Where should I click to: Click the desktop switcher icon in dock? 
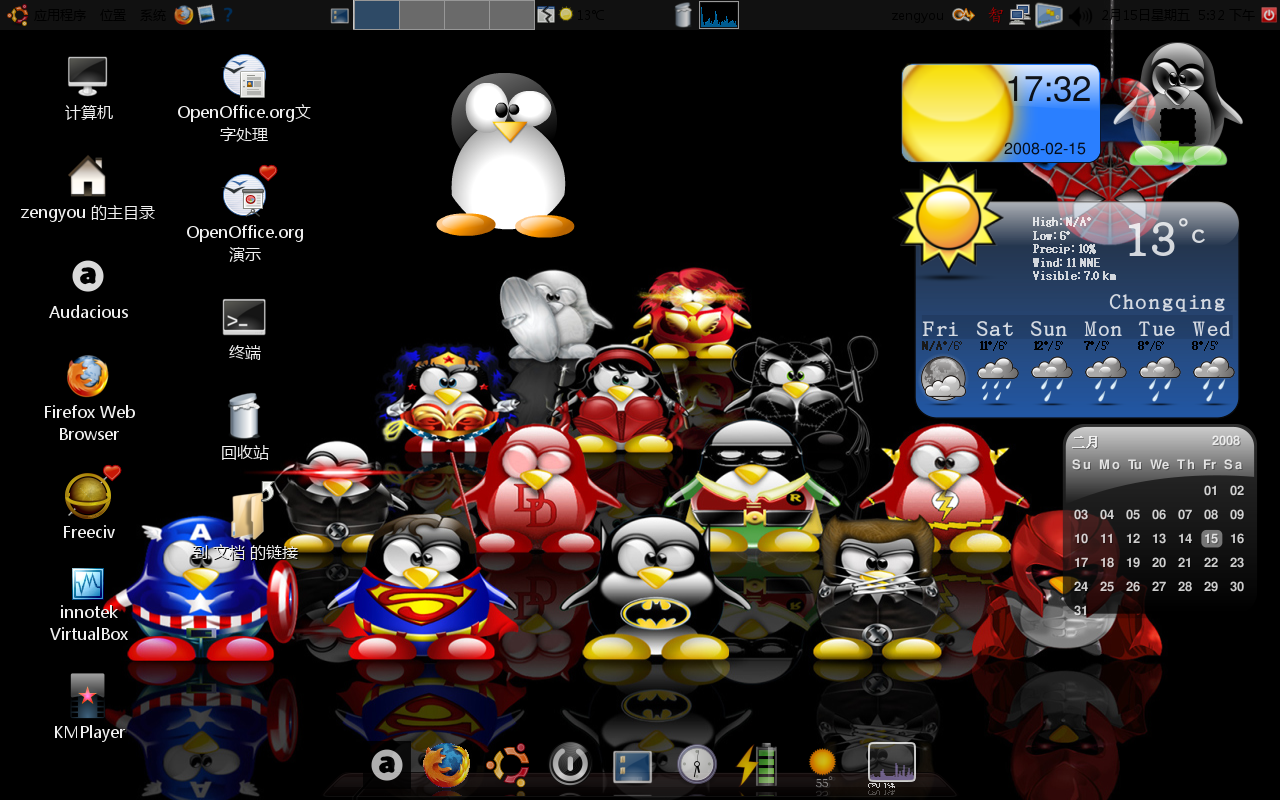pos(632,767)
